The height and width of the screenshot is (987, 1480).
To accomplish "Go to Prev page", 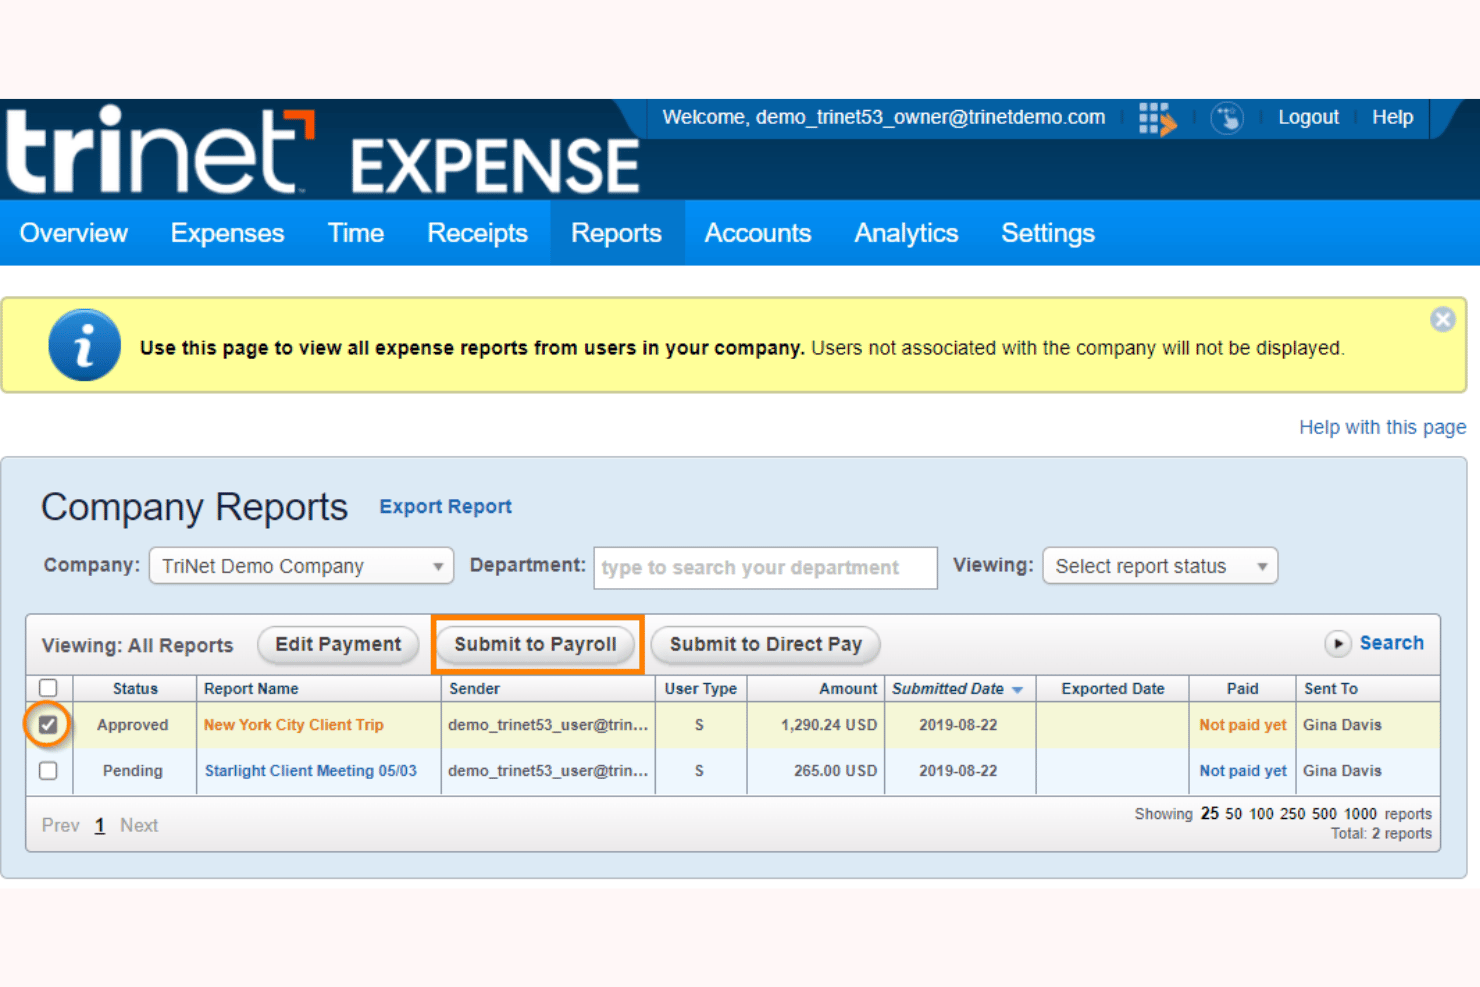I will (x=60, y=825).
